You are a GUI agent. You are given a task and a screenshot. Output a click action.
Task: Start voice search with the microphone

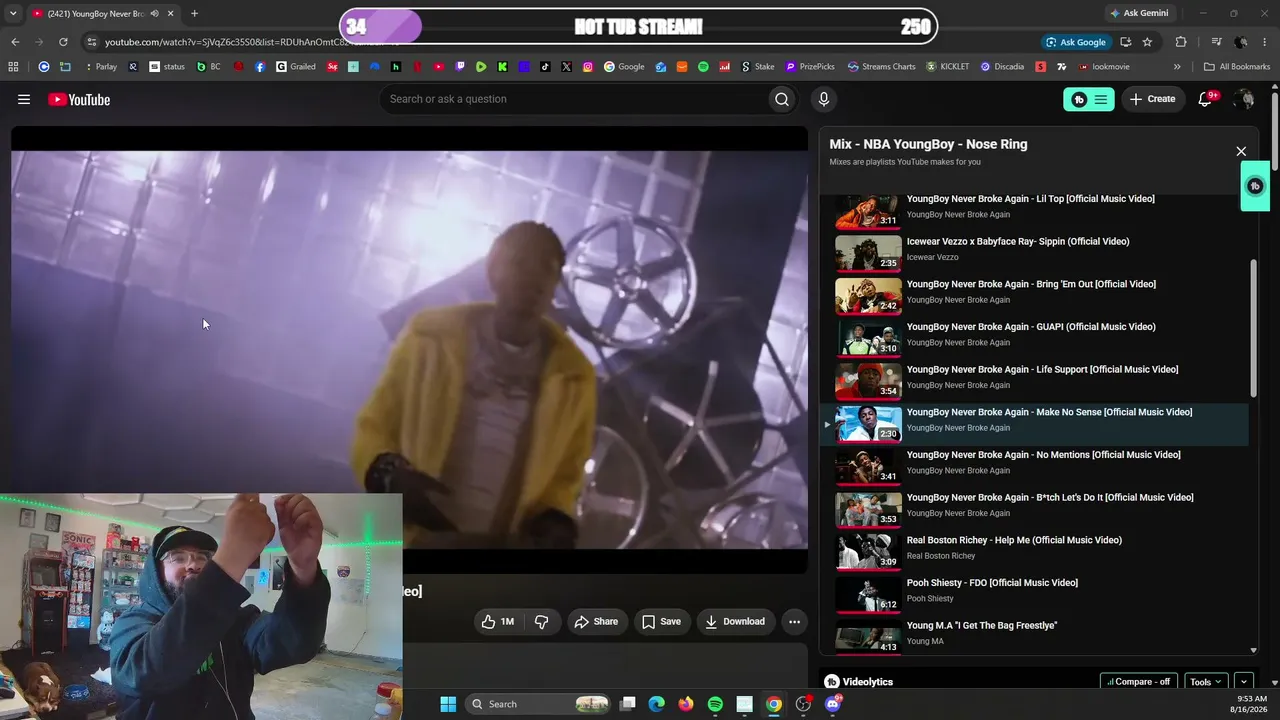click(x=824, y=99)
